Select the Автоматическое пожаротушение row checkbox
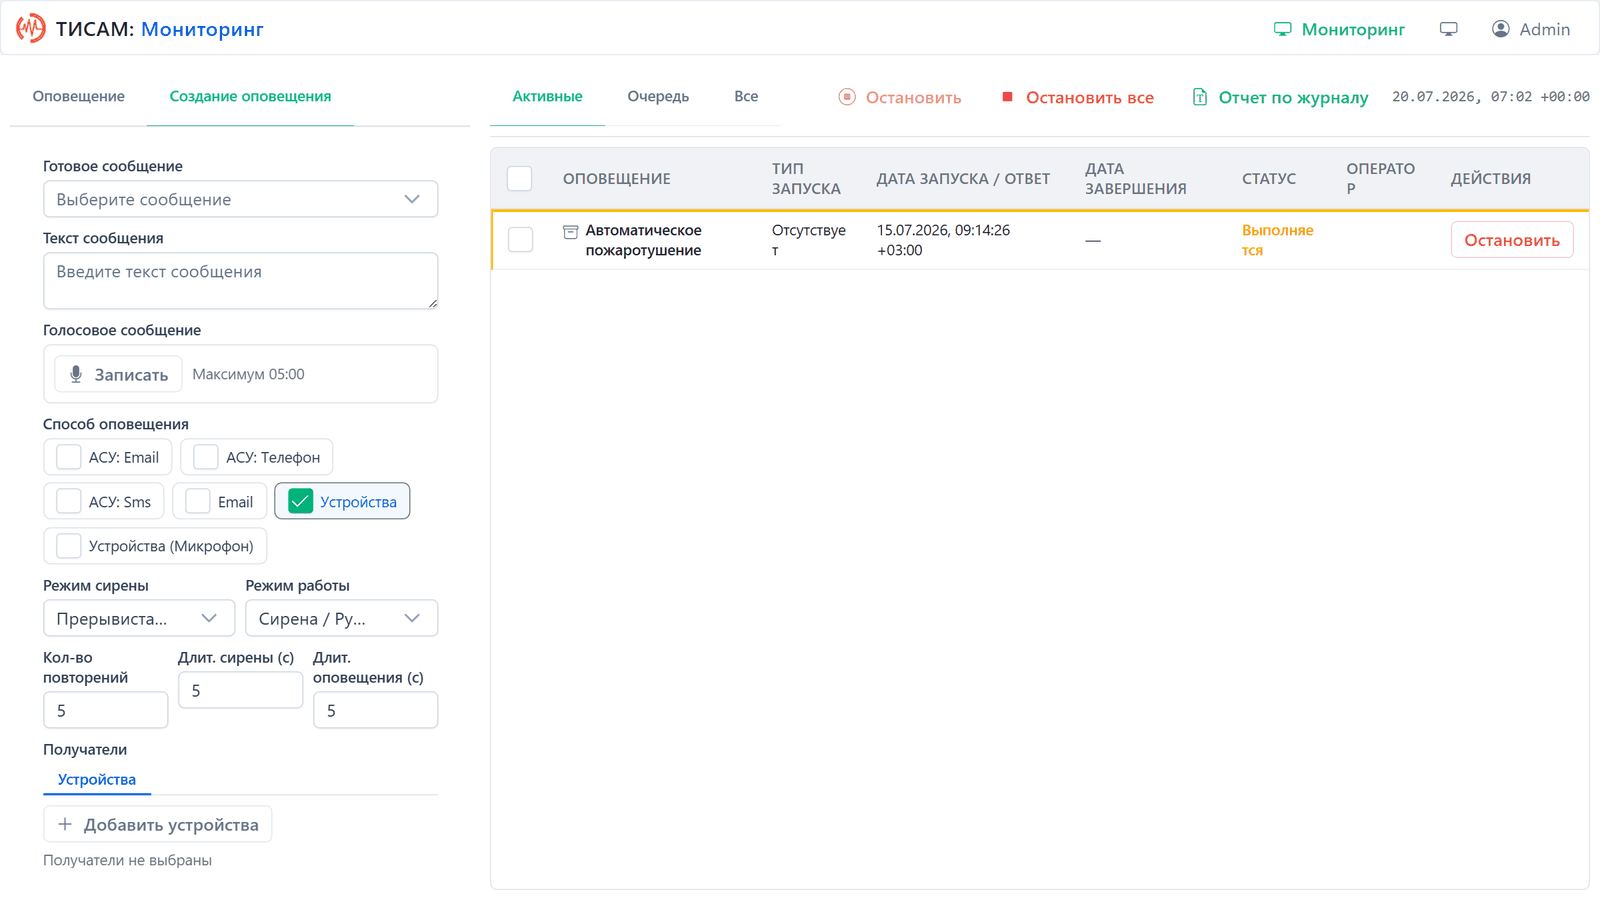The image size is (1600, 900). click(520, 239)
